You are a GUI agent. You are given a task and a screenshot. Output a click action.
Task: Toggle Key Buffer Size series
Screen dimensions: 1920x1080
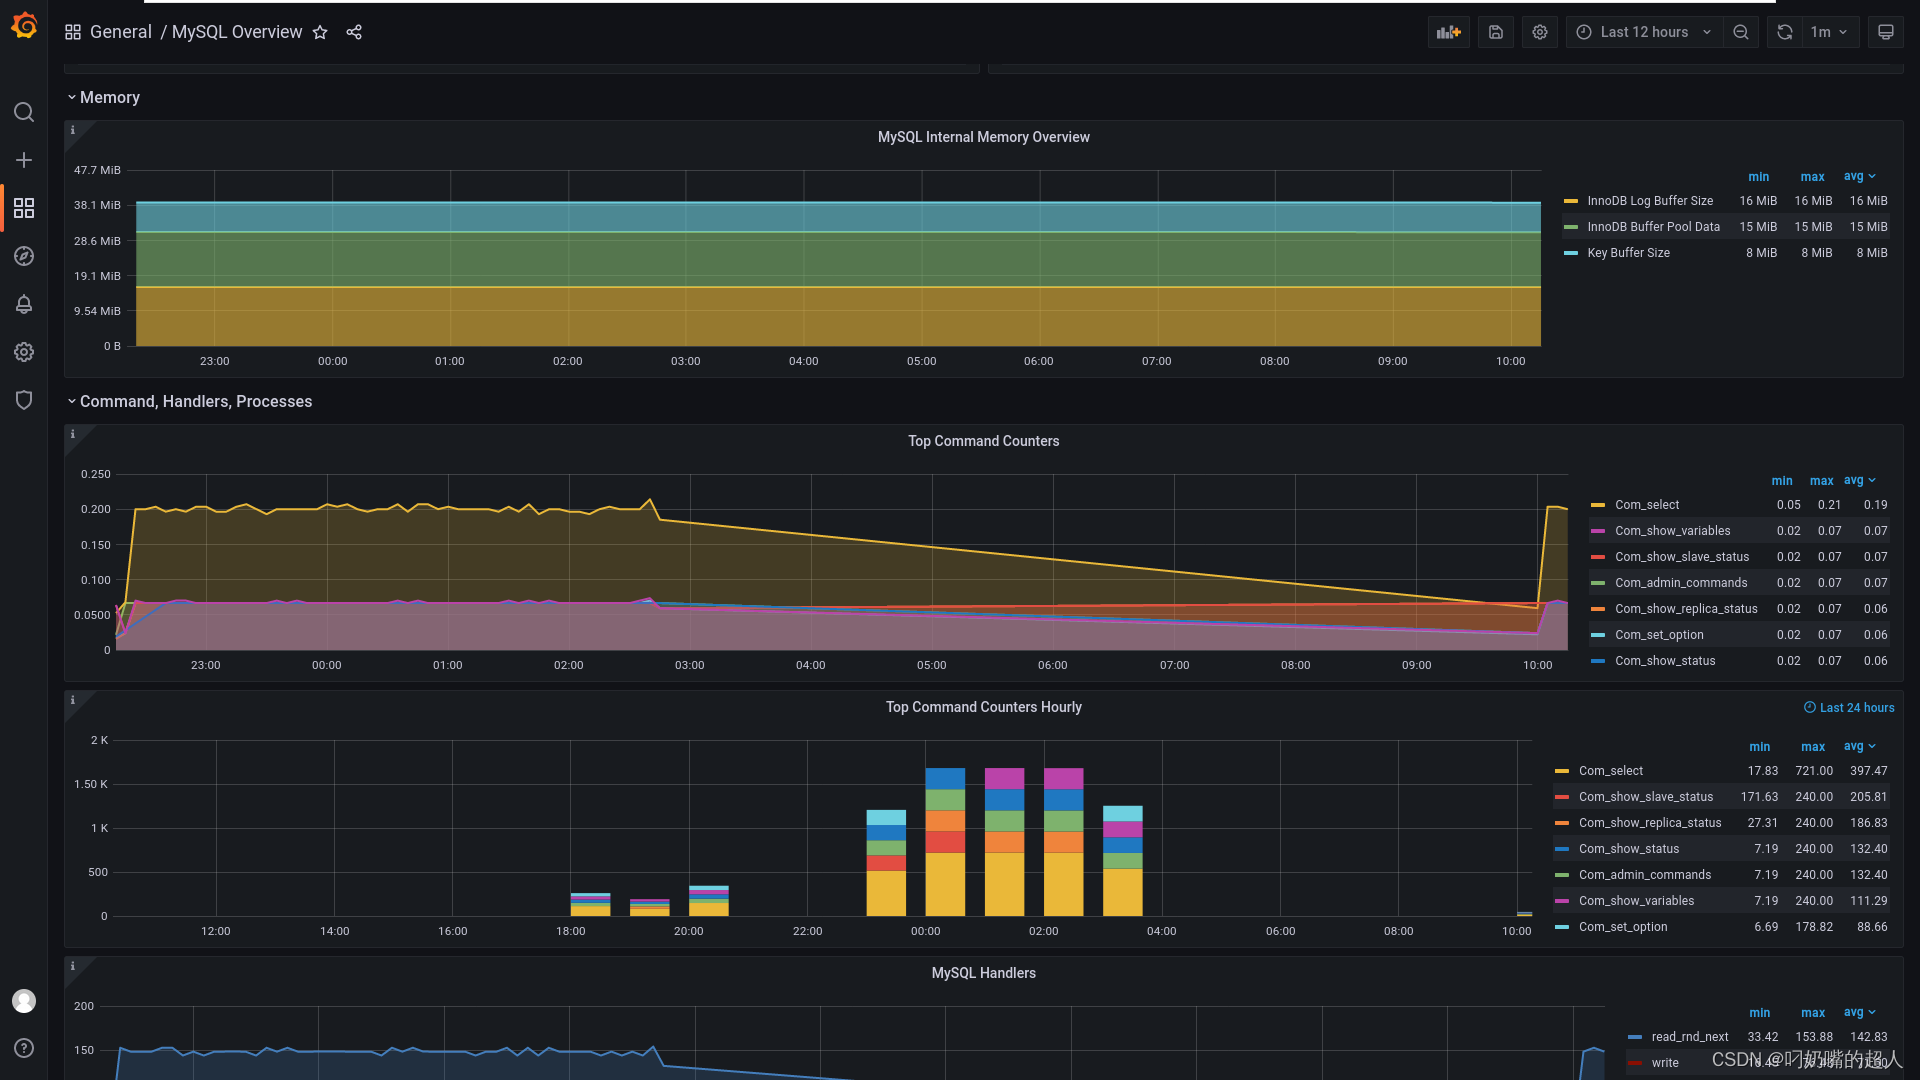pos(1628,253)
